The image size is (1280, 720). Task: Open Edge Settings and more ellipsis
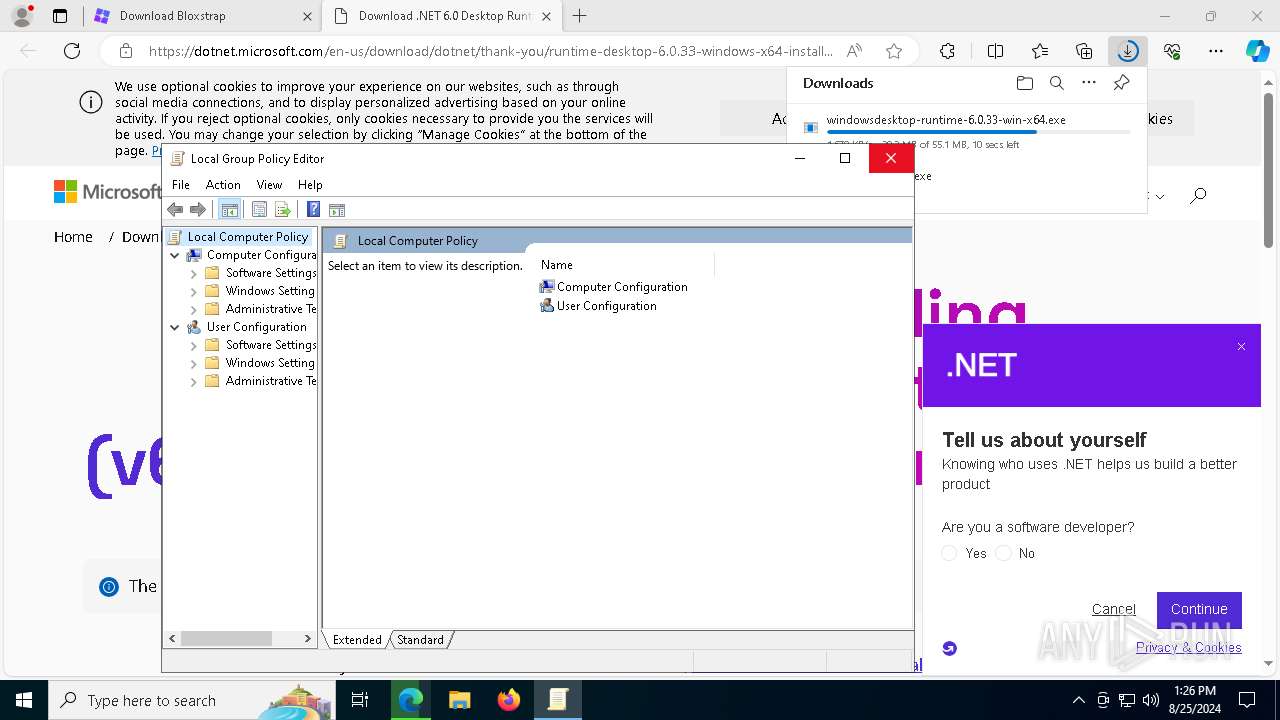[1216, 51]
